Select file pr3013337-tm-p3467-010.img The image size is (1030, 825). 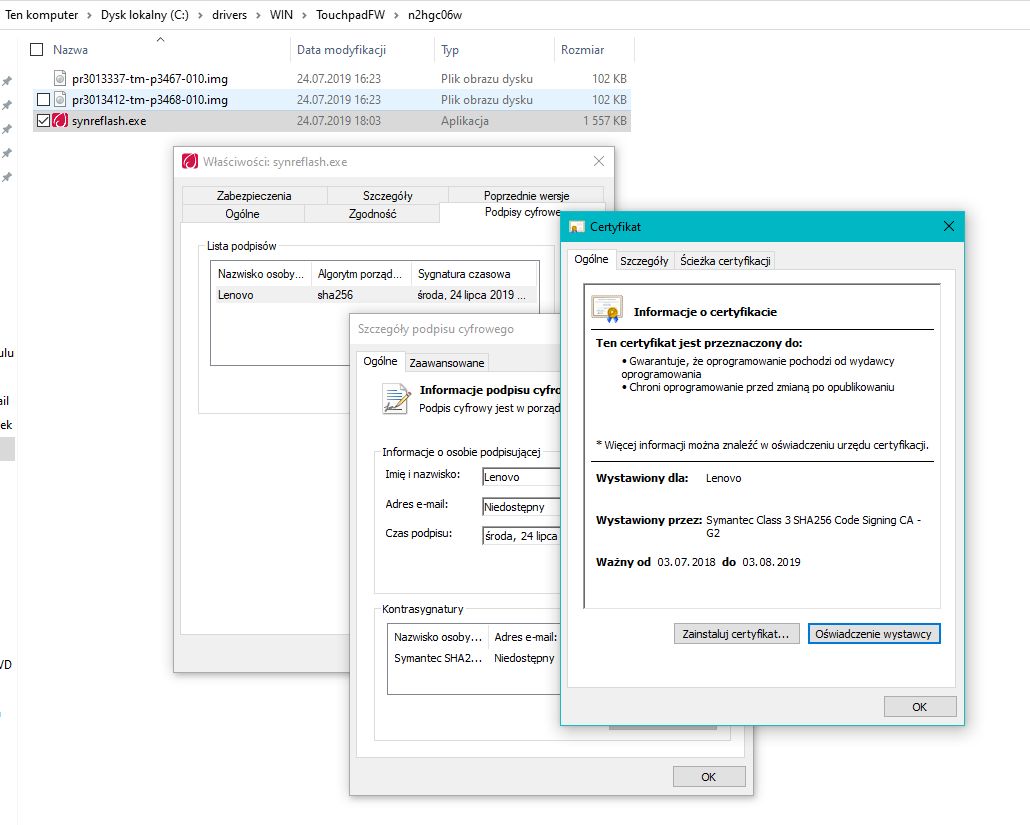coord(150,79)
